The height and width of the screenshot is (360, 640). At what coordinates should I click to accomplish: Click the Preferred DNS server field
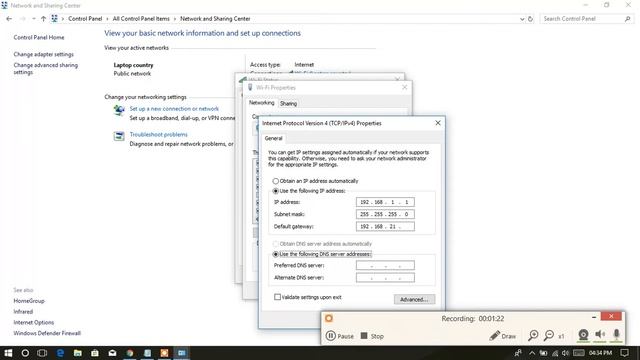385,265
